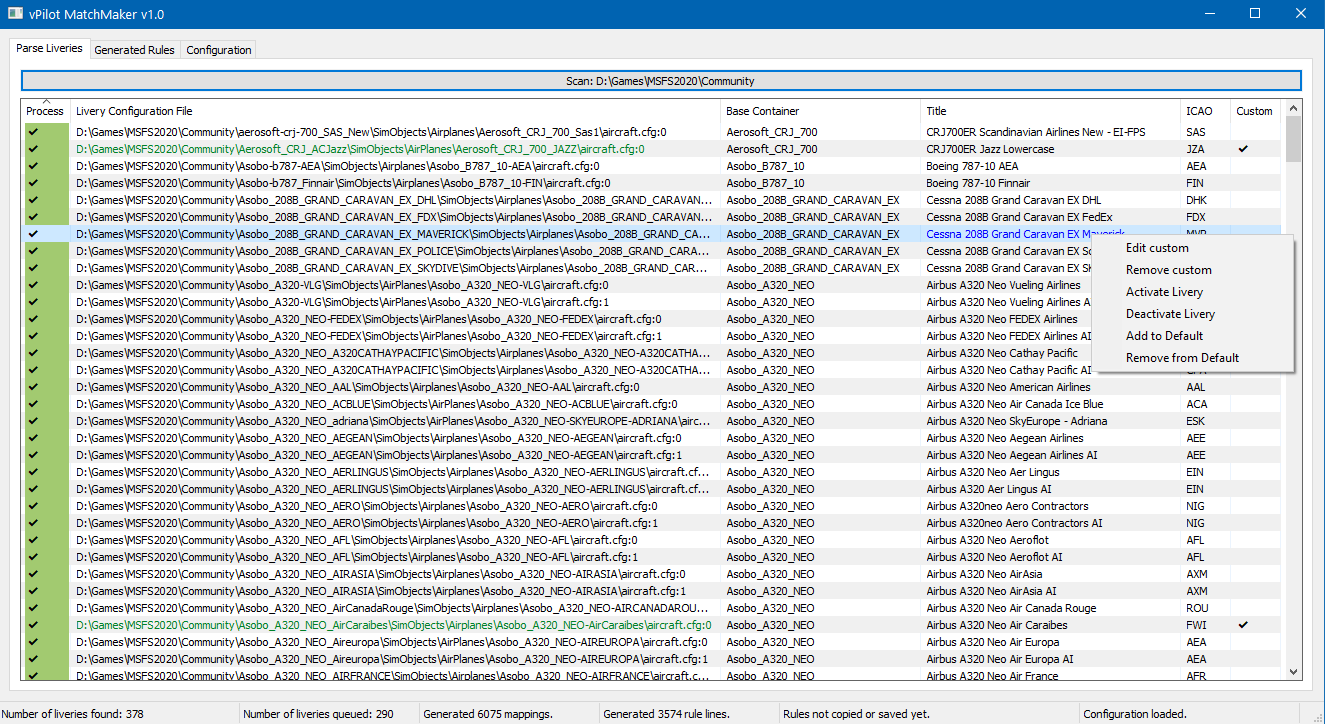Choose Edit custom from context menu
Screen dimensions: 1325x724
coord(1157,248)
